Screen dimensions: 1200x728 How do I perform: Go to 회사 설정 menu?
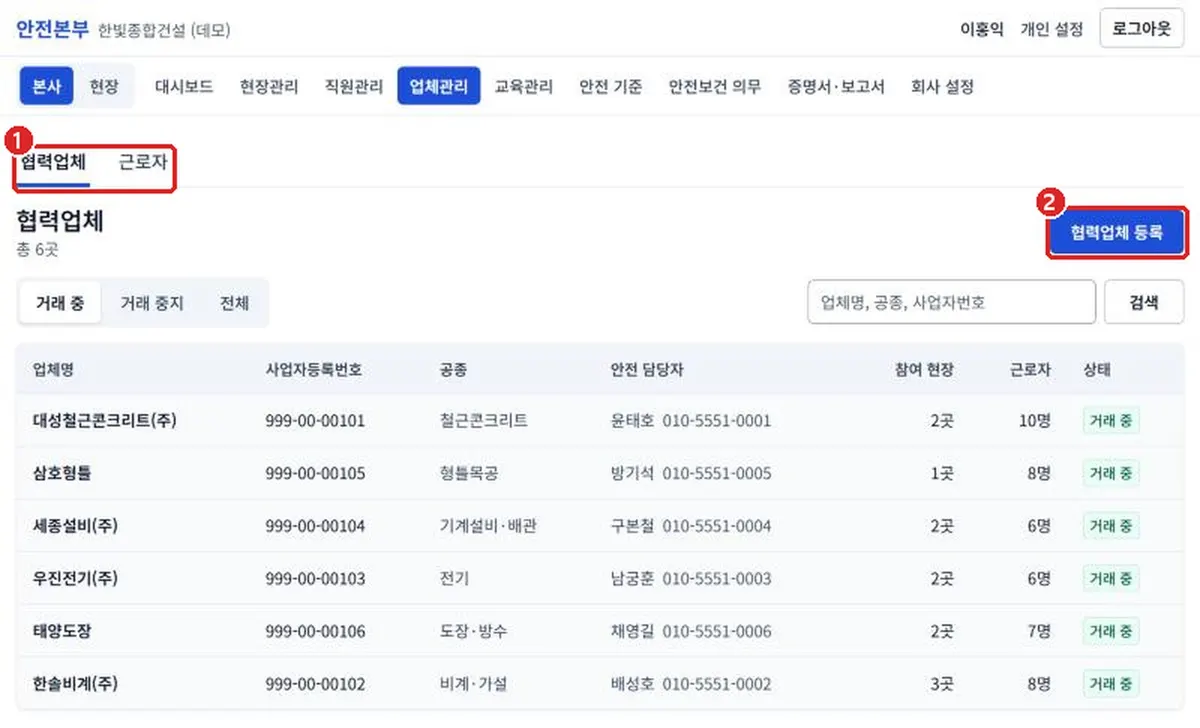(x=942, y=86)
